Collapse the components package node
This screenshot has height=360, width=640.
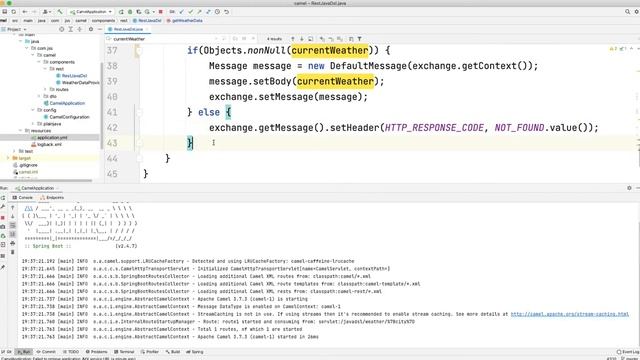[x=39, y=62]
